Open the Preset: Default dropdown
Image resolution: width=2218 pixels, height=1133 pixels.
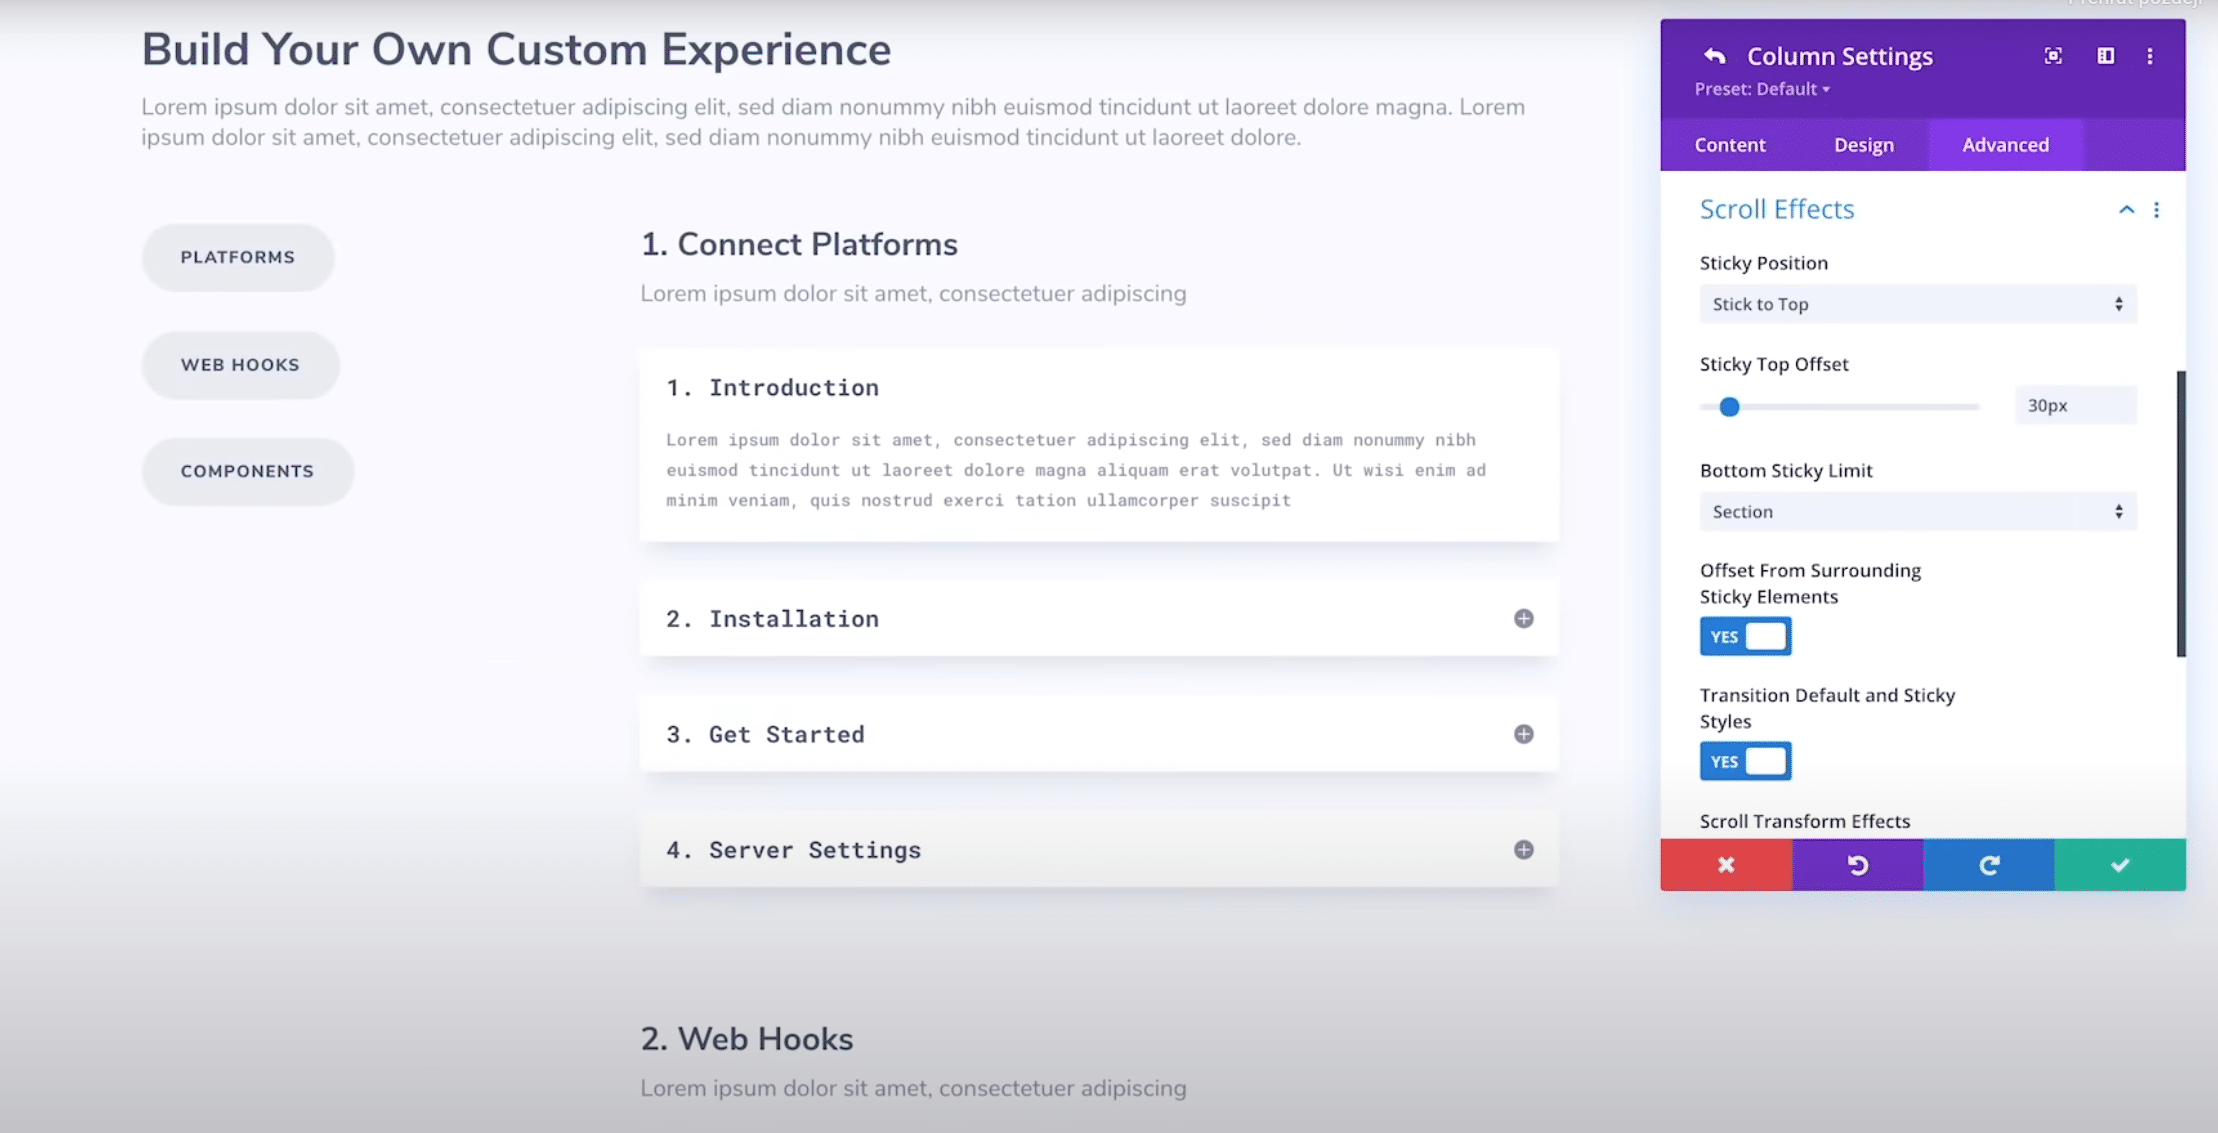click(1763, 89)
